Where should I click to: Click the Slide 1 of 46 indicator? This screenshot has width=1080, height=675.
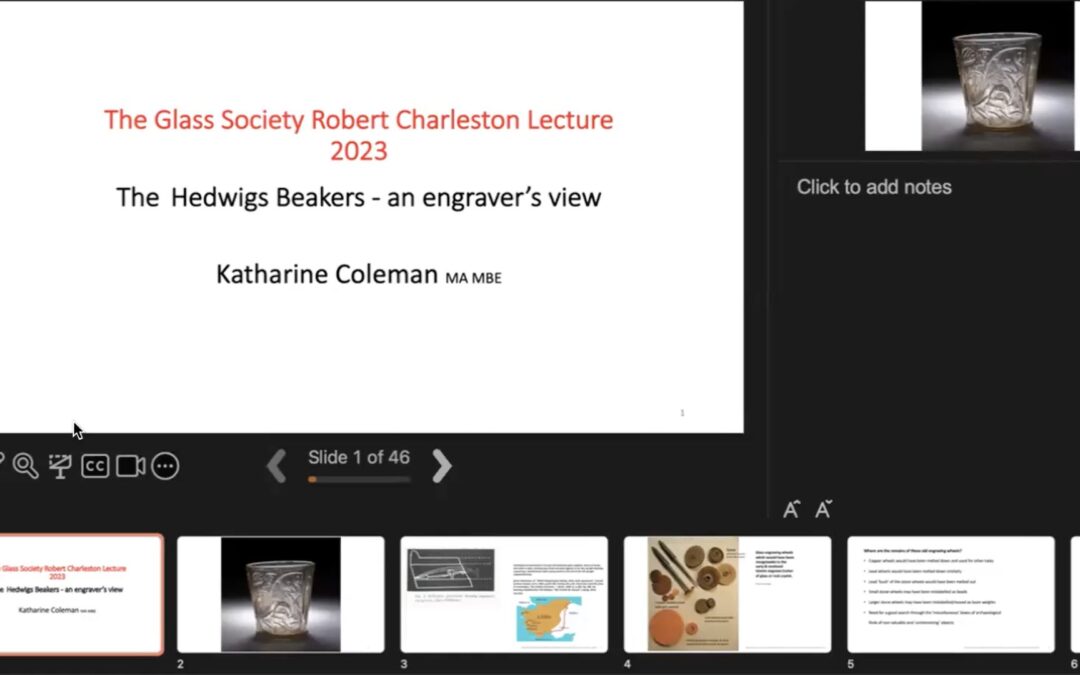coord(359,457)
